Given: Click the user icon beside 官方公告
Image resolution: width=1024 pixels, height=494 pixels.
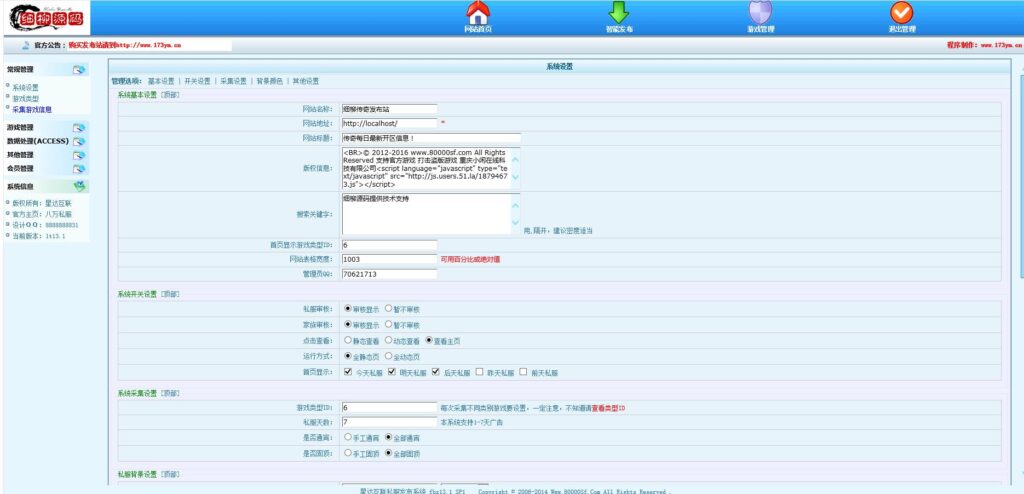Looking at the screenshot, I should tap(25, 45).
